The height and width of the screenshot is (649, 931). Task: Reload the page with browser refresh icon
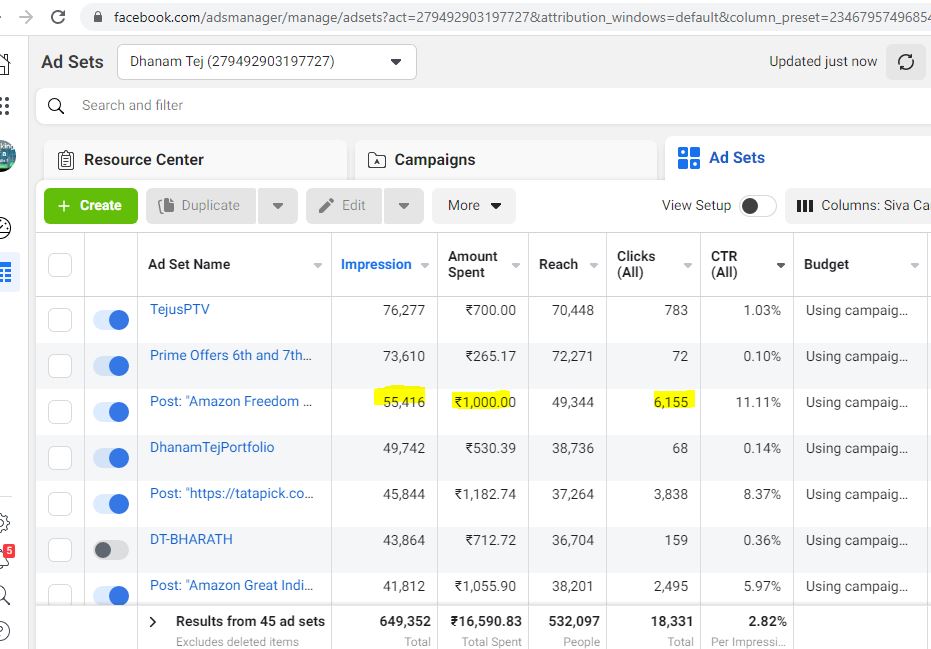pyautogui.click(x=58, y=17)
